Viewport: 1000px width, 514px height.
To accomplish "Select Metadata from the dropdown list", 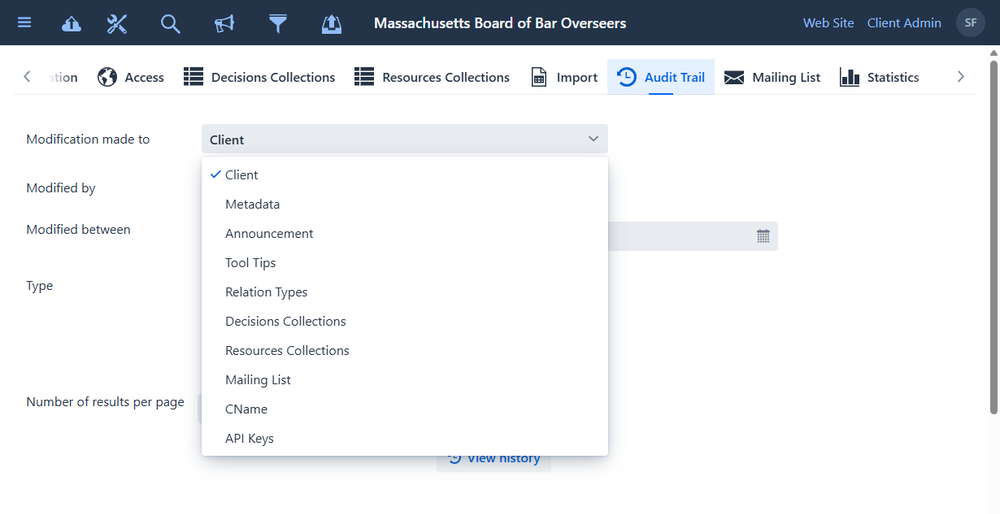I will click(x=253, y=204).
